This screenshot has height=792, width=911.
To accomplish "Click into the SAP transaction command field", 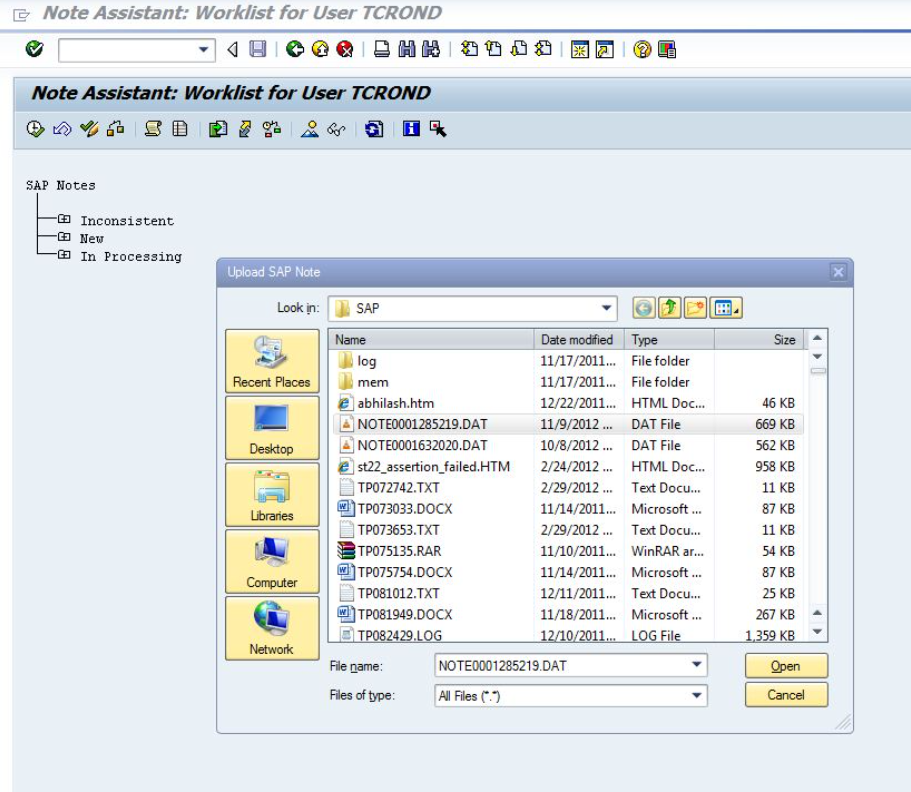I will pyautogui.click(x=128, y=49).
